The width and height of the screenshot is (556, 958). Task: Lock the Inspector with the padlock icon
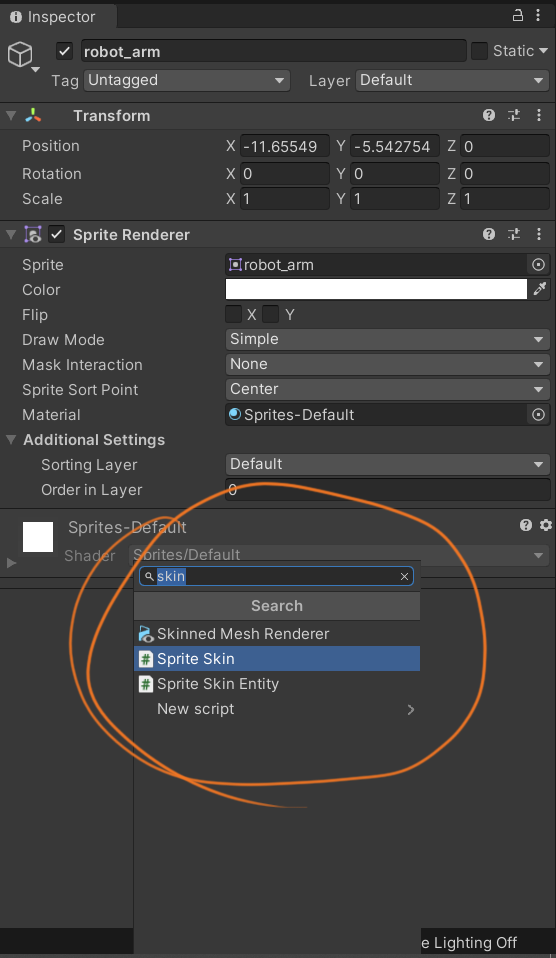(x=518, y=16)
